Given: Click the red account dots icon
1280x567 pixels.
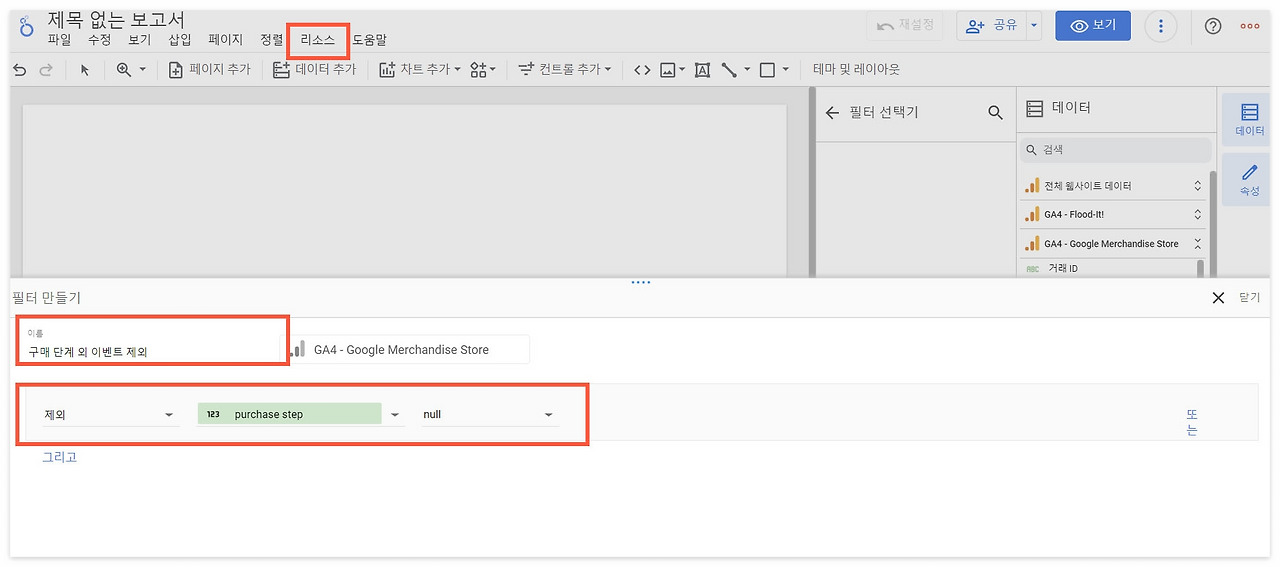Looking at the screenshot, I should pos(1250,27).
